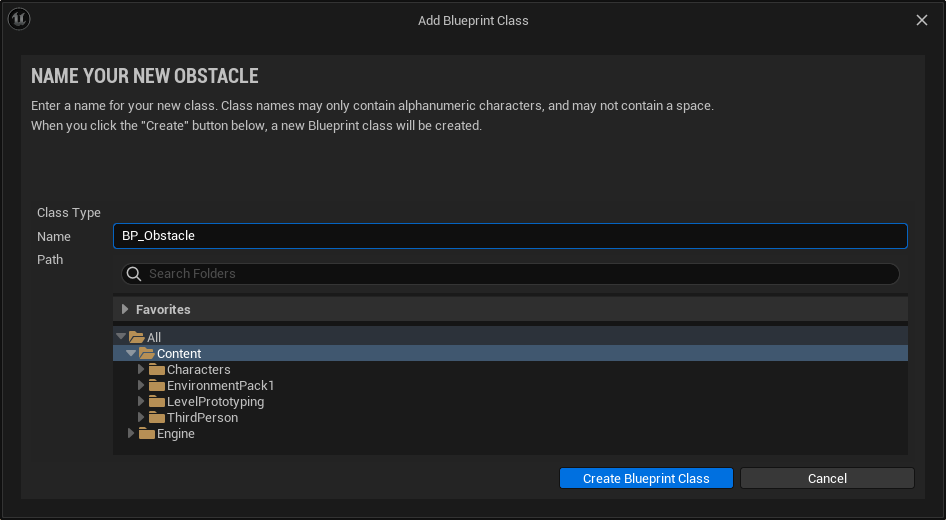Select the EnvironmentPack1 folder label
The image size is (946, 520).
click(x=220, y=385)
